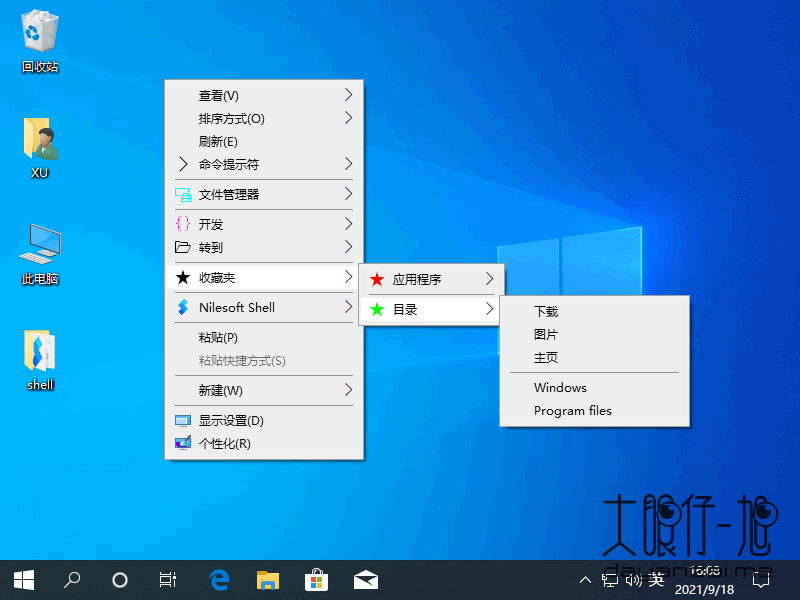Image resolution: width=800 pixels, height=600 pixels.
Task: Click the Sort by (排序方式) label
Action: pyautogui.click(x=232, y=118)
